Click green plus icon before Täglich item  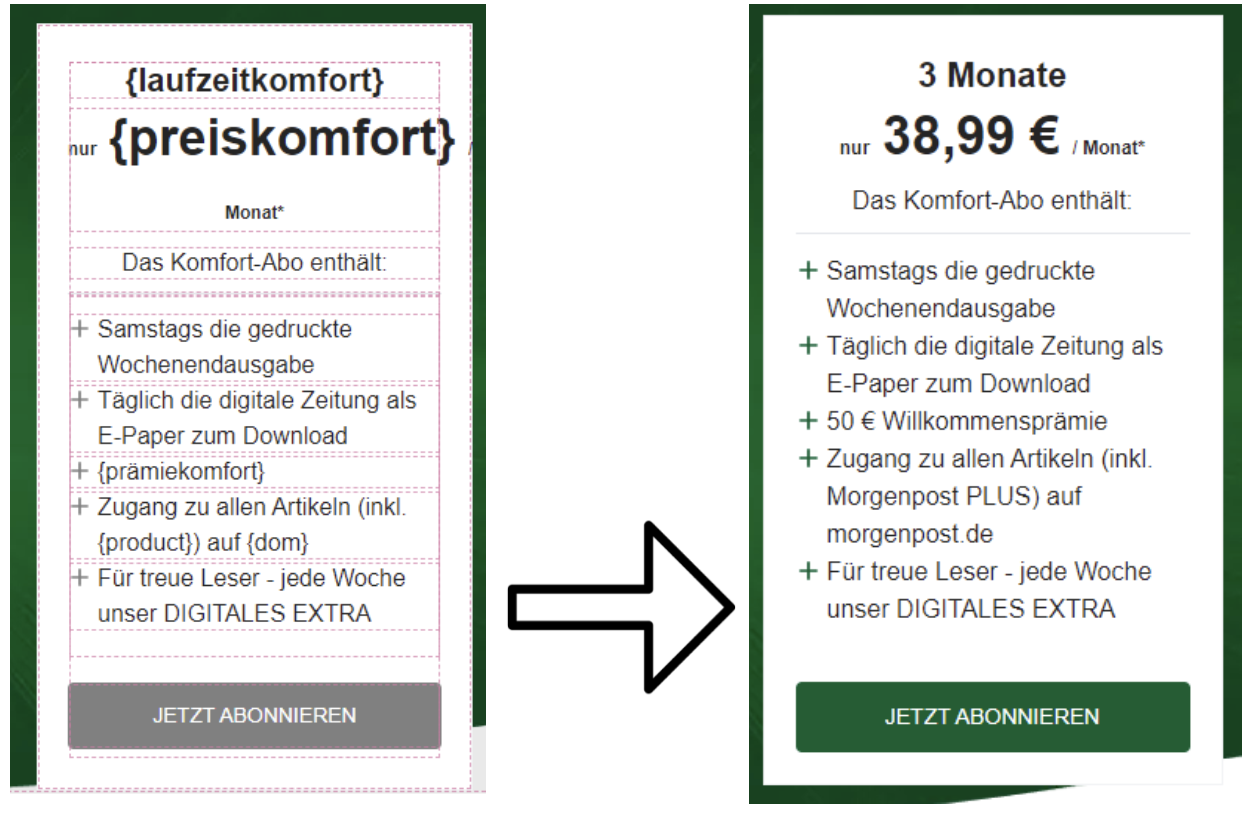[808, 346]
